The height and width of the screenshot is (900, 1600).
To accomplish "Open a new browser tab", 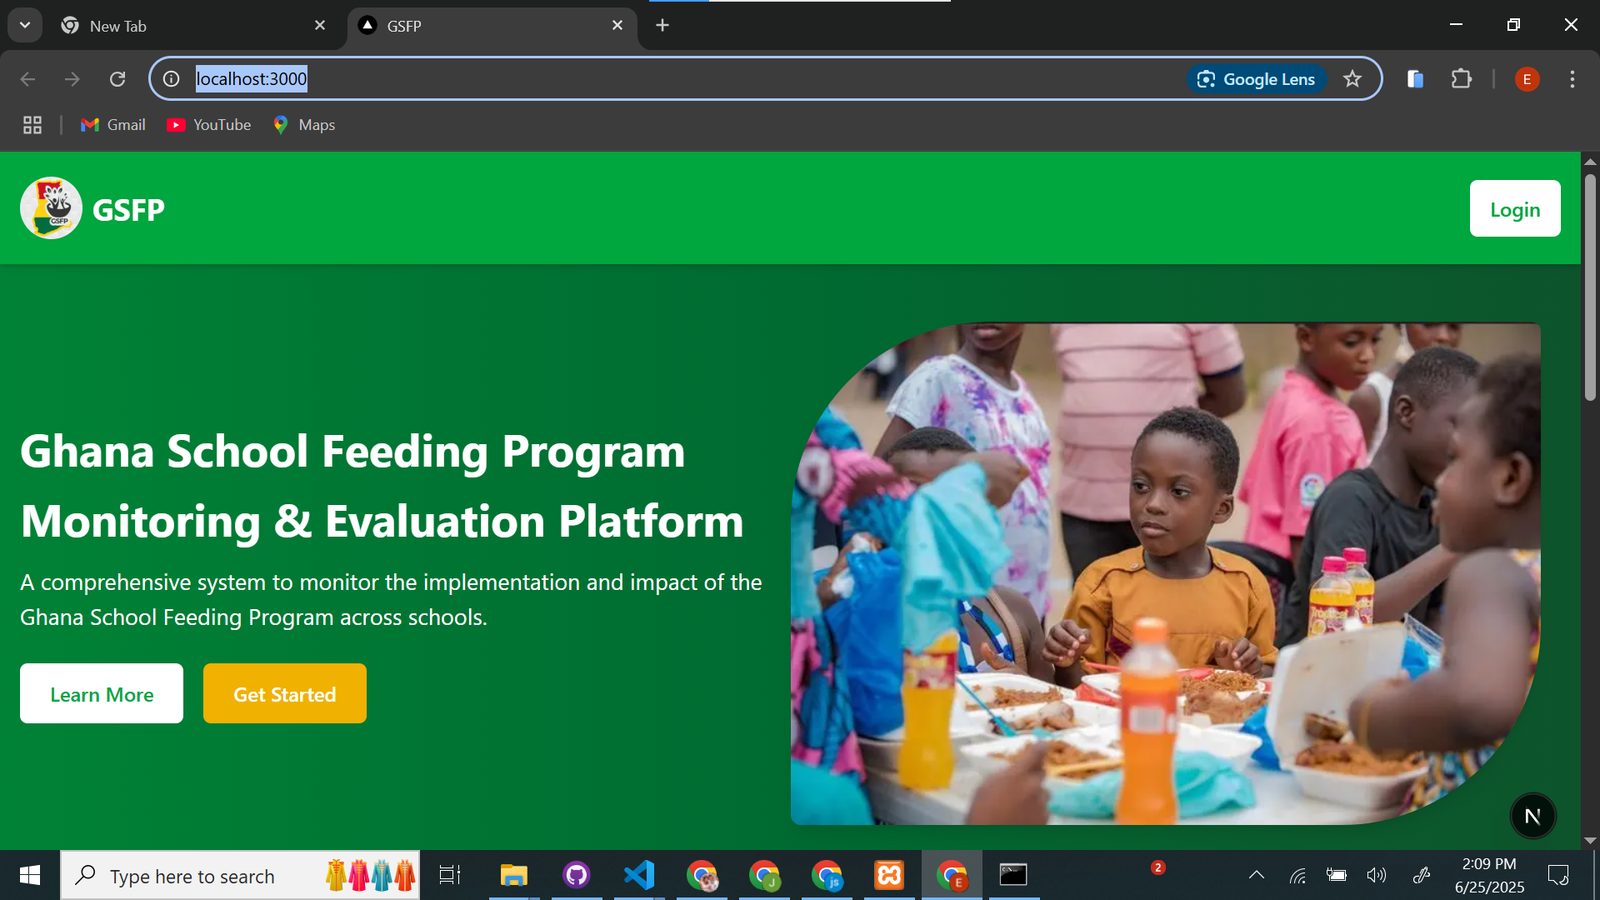I will tap(662, 25).
